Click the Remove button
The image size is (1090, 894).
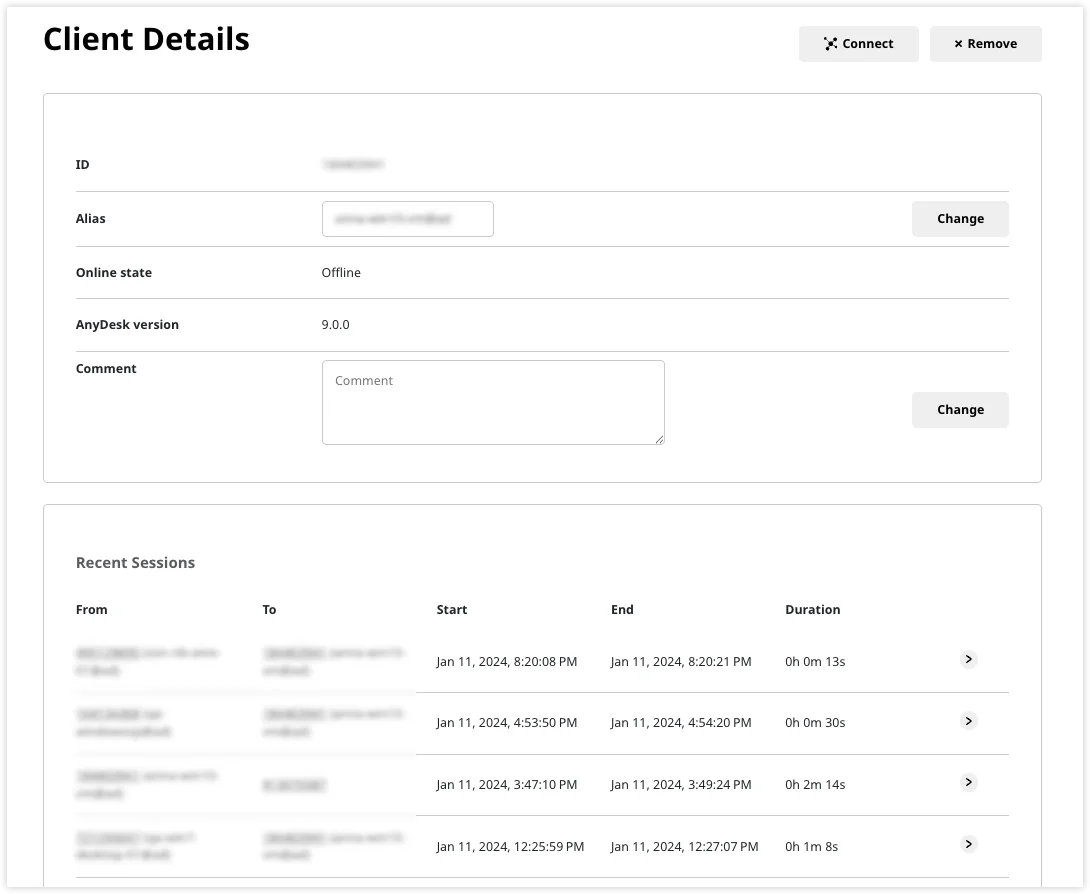point(986,44)
